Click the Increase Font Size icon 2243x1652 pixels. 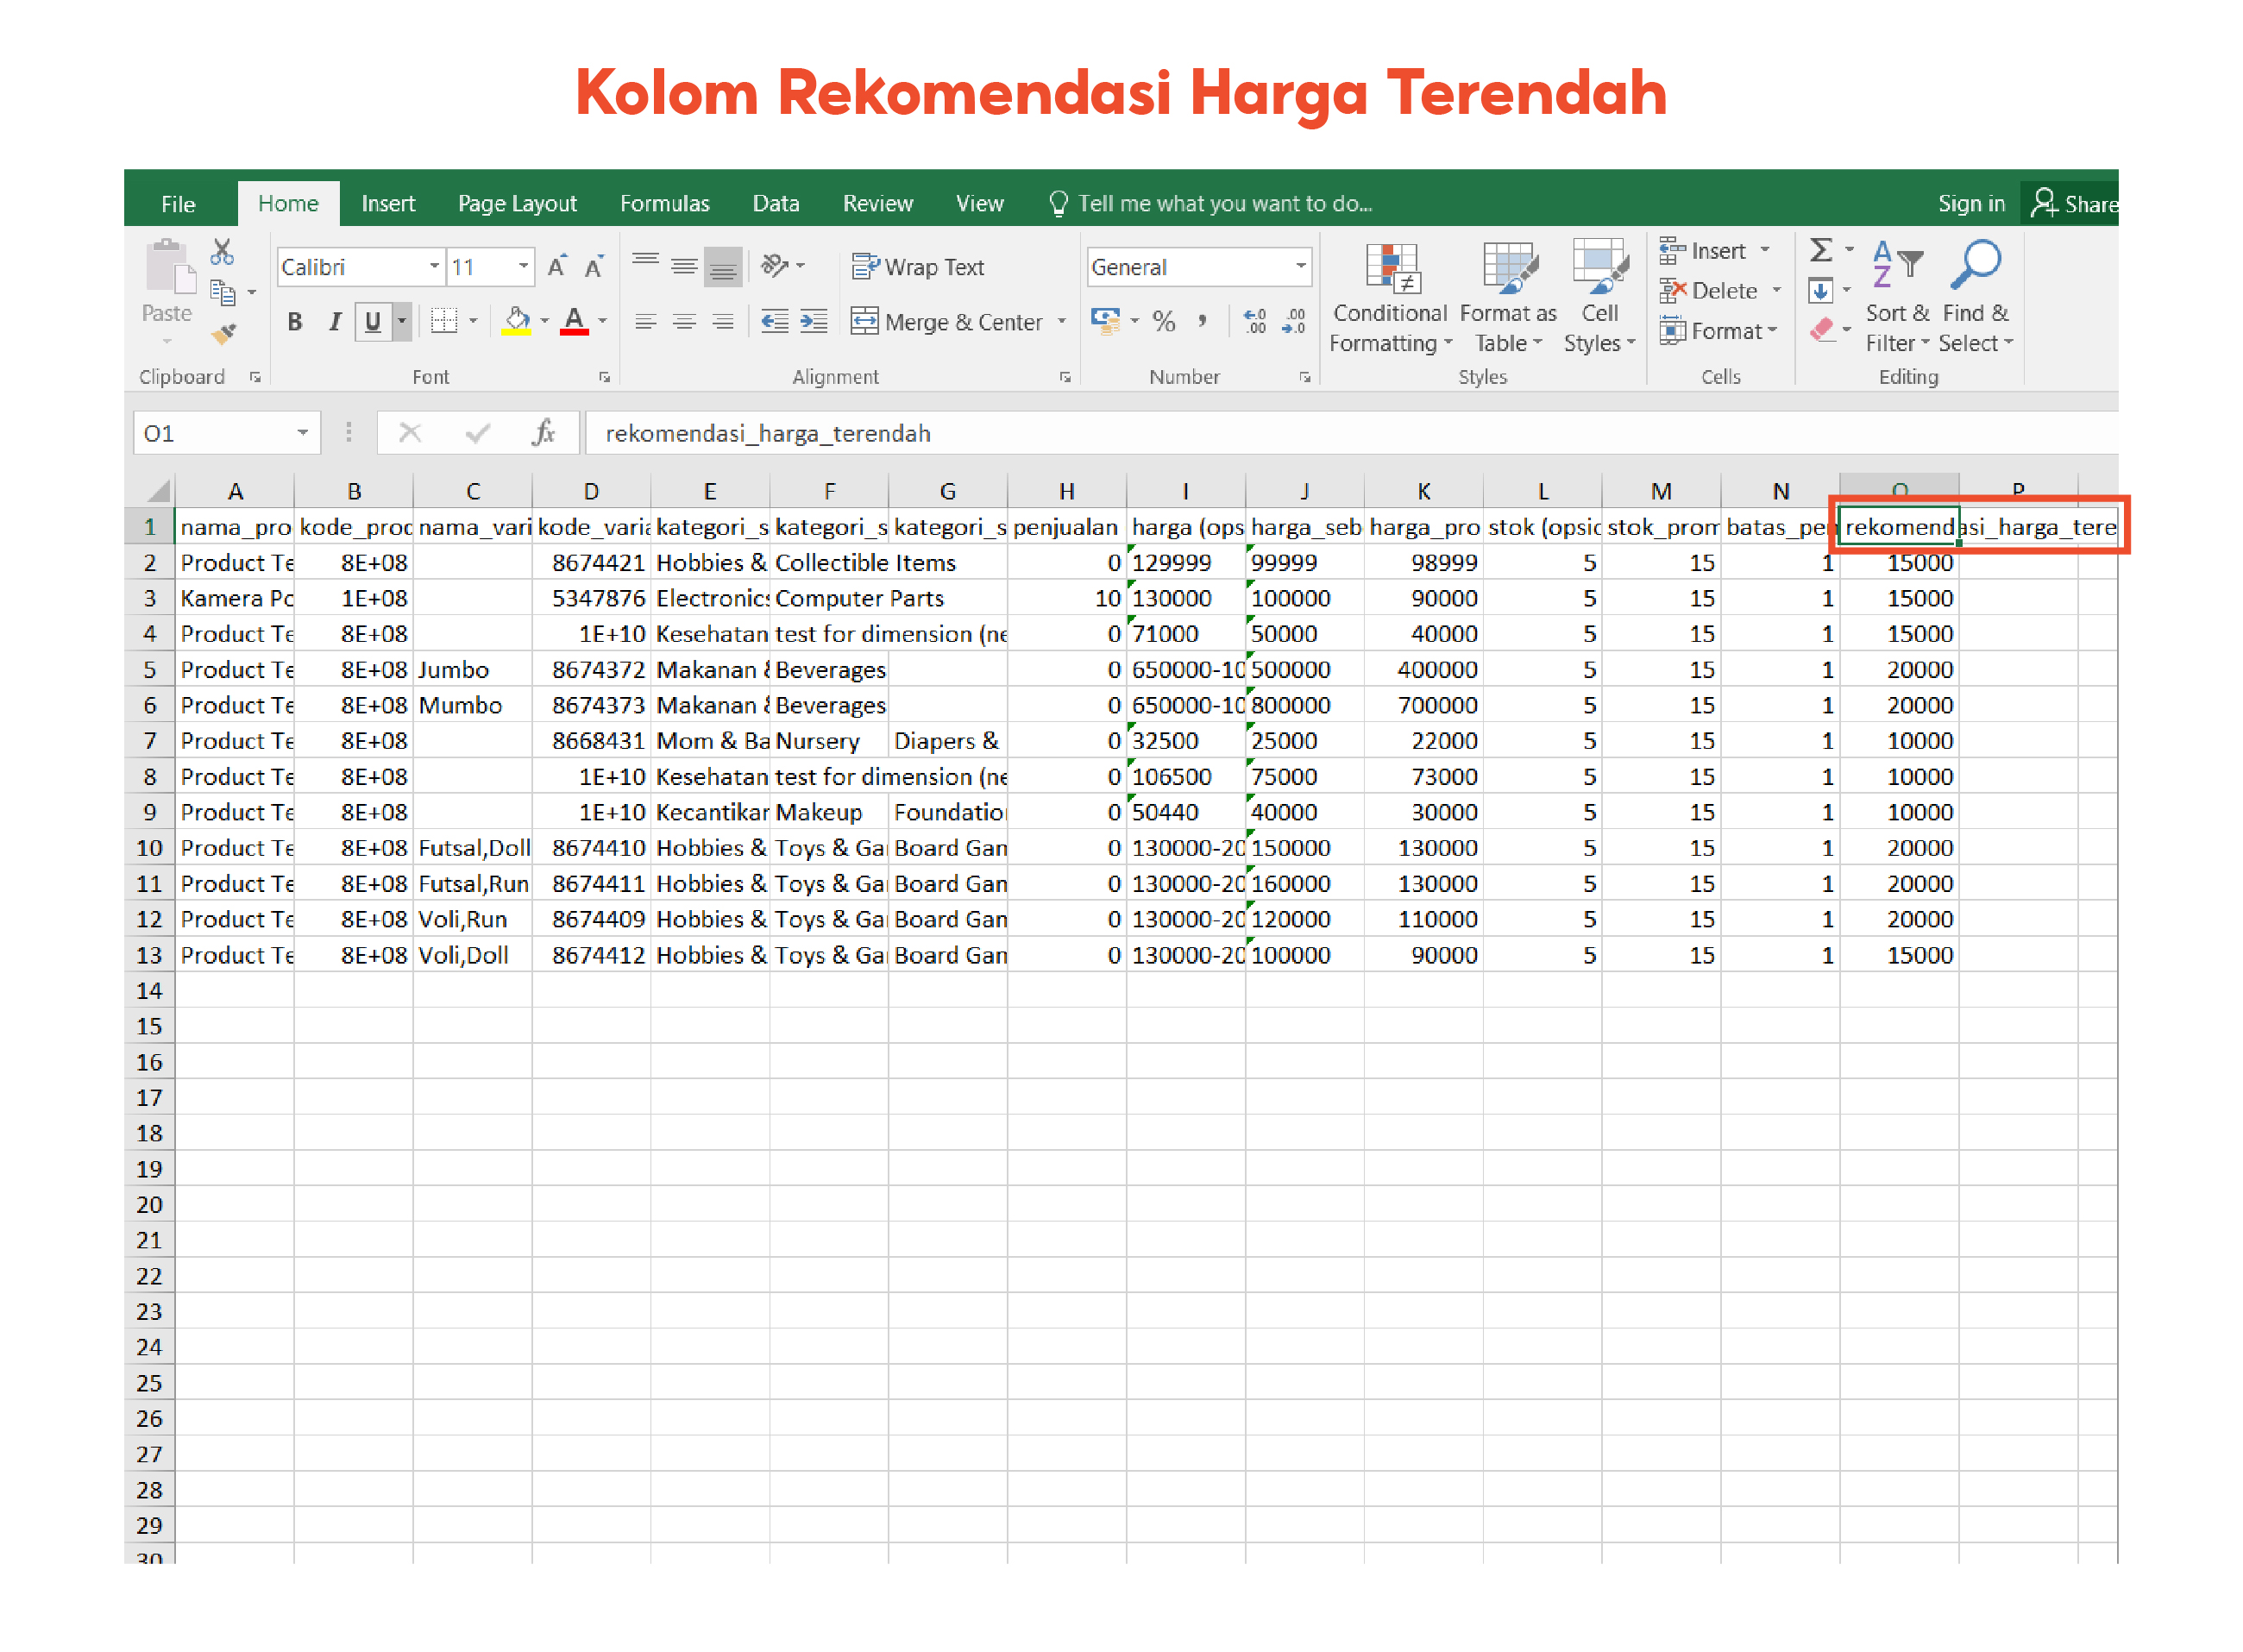click(557, 266)
